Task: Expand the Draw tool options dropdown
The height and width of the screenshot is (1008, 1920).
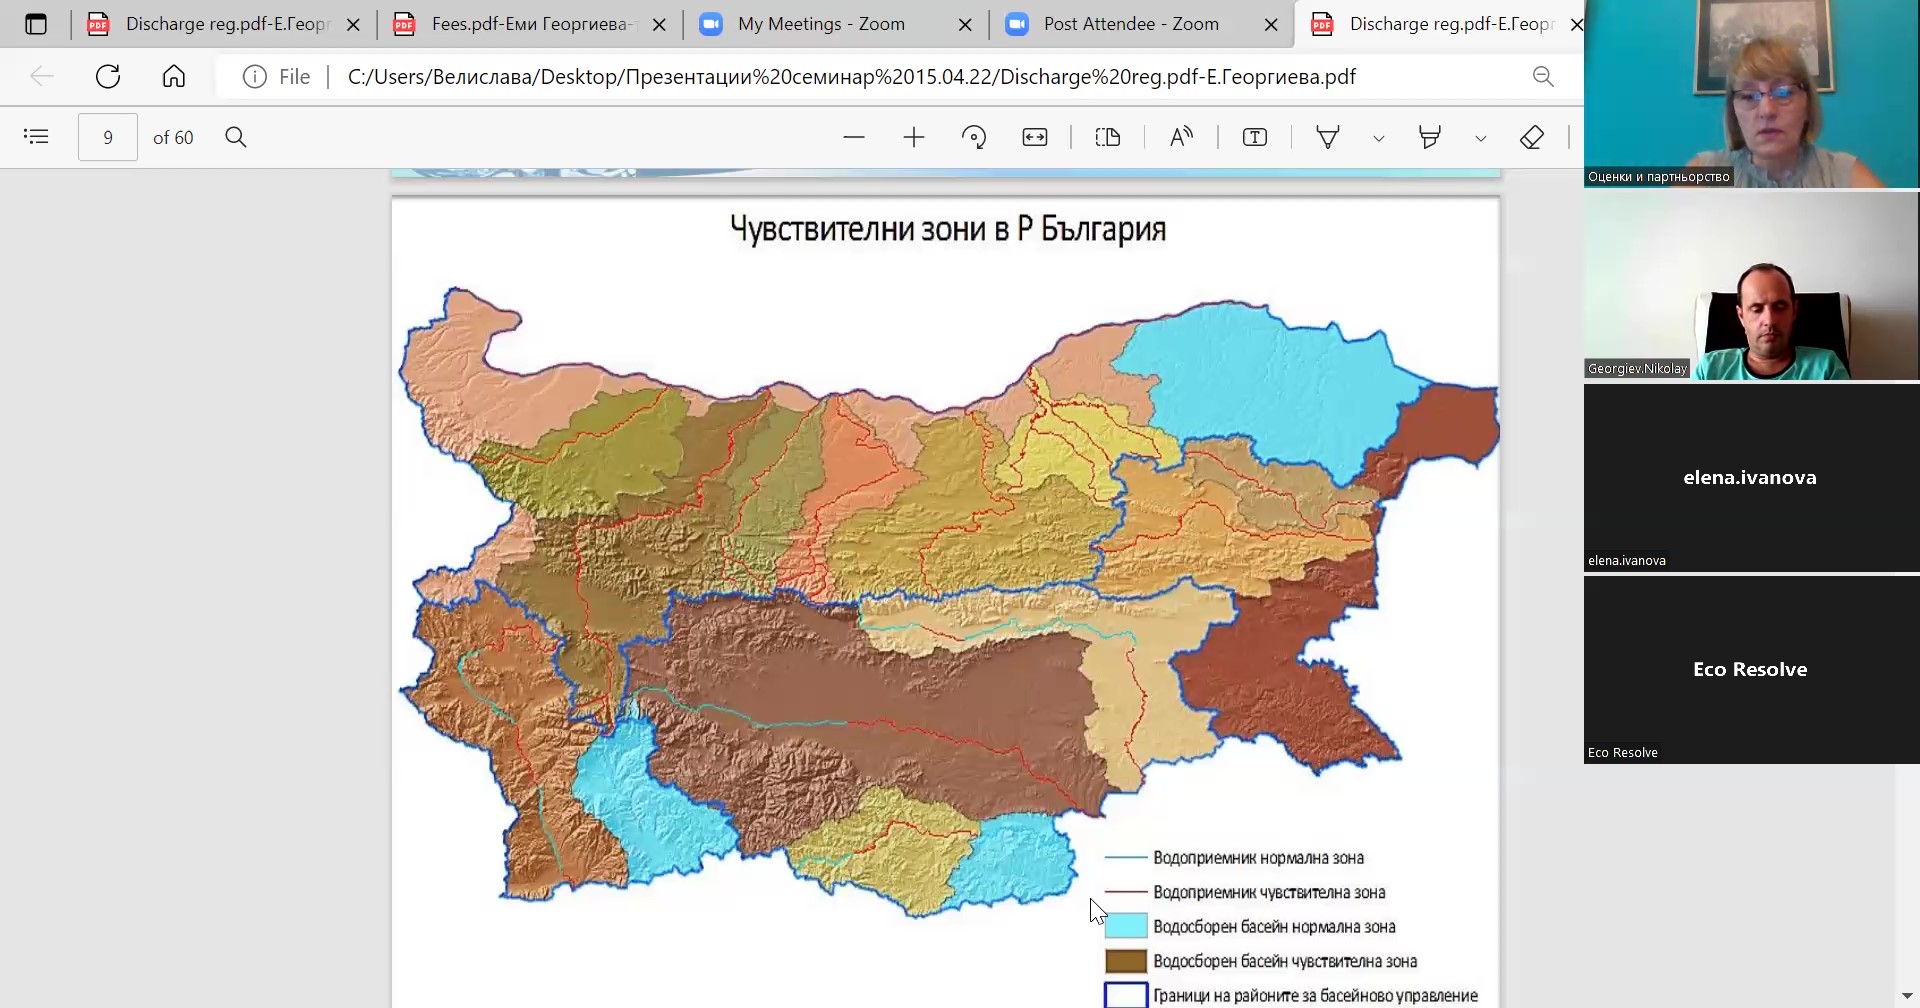Action: coord(1379,138)
